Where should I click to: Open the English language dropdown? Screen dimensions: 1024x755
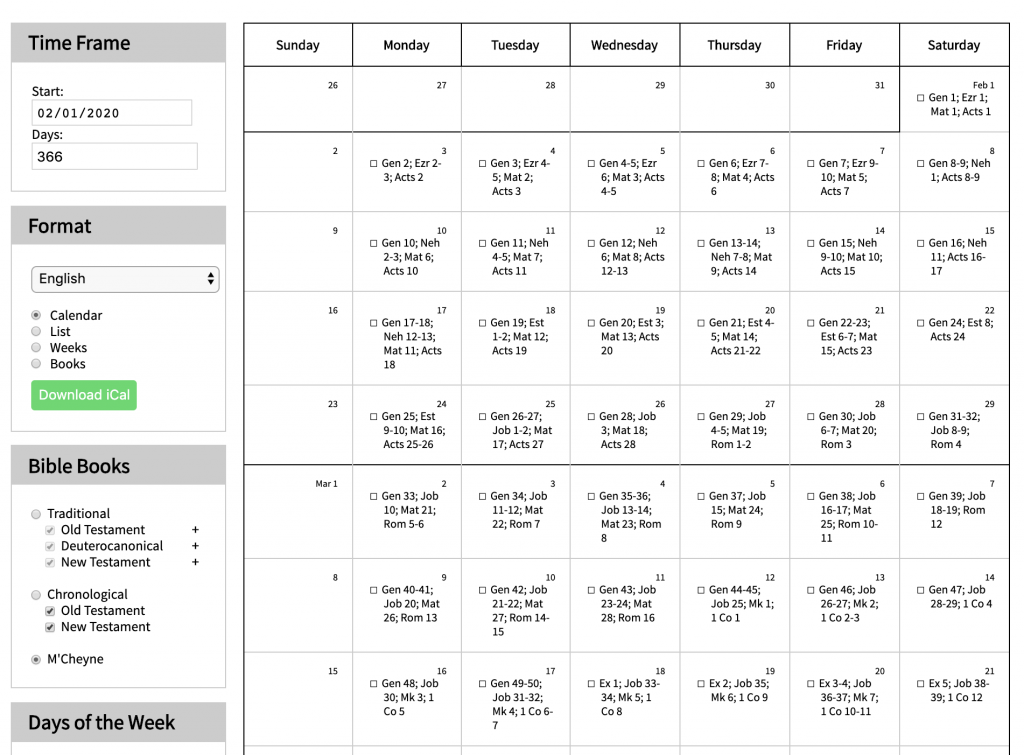click(124, 279)
